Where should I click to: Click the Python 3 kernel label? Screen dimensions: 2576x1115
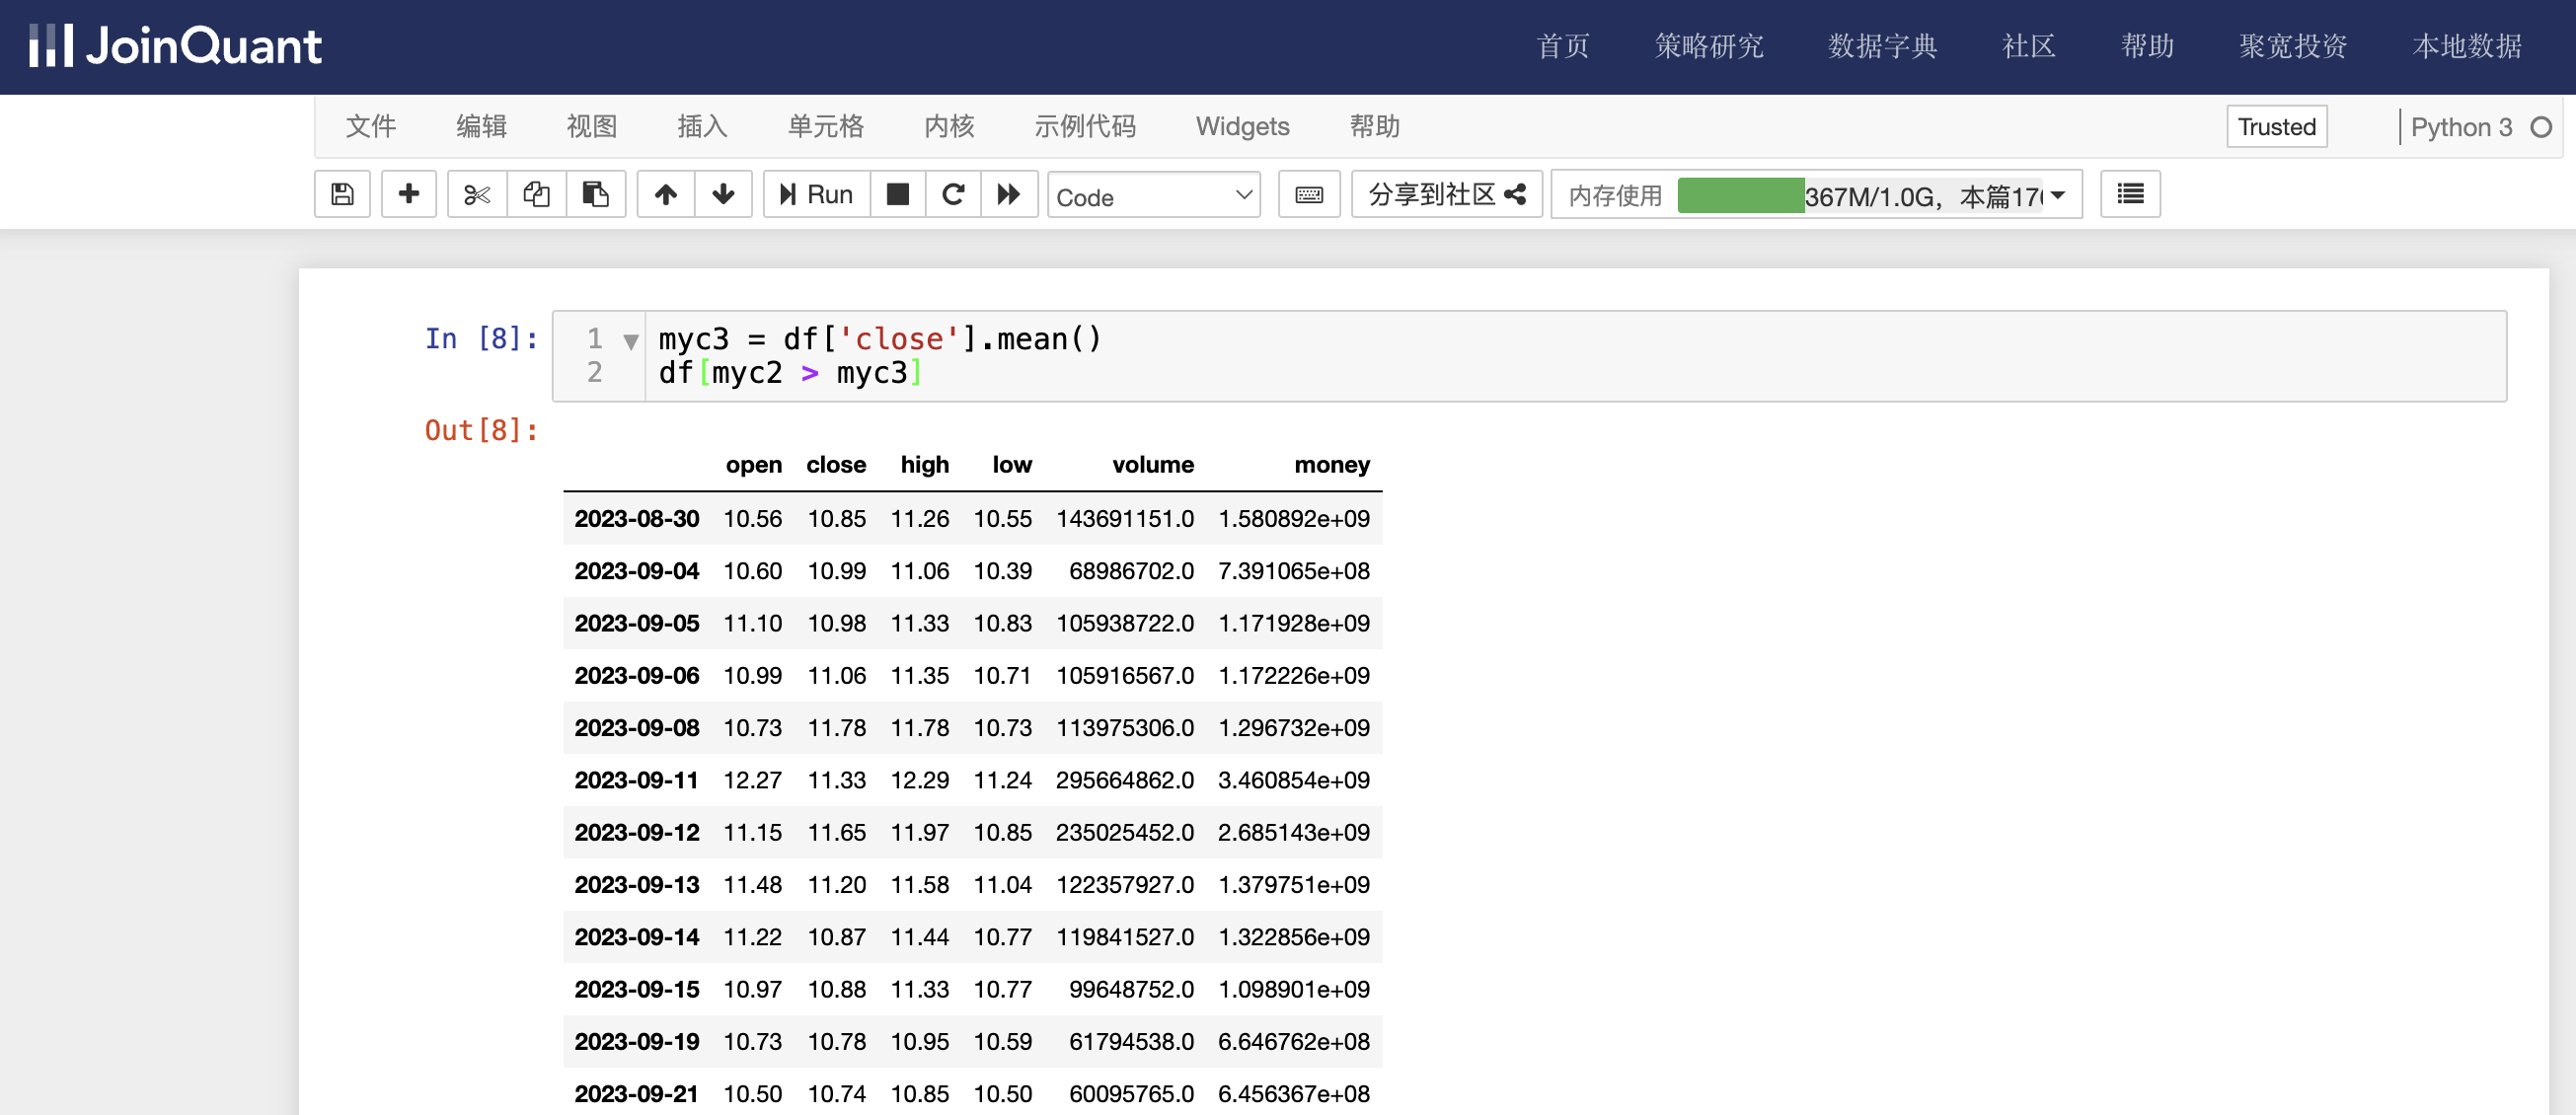click(x=2461, y=127)
